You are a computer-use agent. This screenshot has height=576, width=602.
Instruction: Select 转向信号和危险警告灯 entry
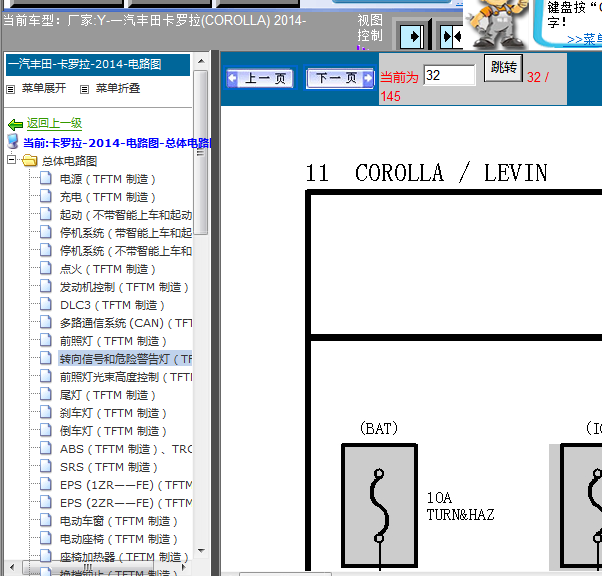(x=126, y=359)
